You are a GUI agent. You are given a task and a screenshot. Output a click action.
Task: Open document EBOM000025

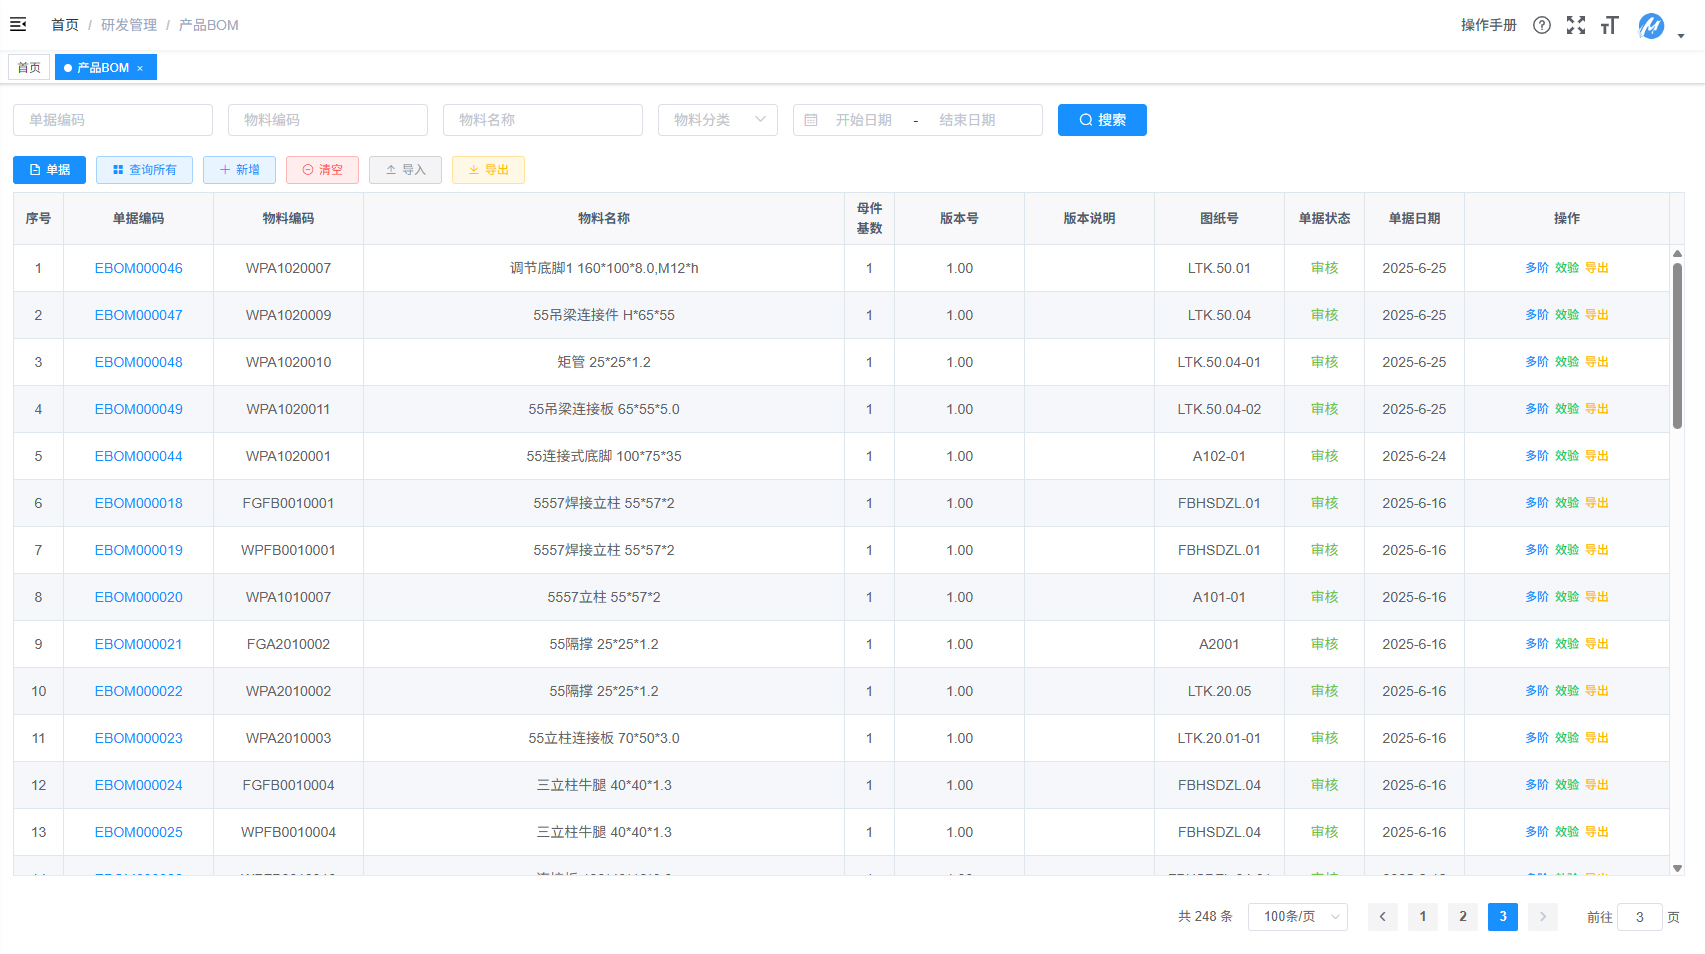click(x=139, y=832)
